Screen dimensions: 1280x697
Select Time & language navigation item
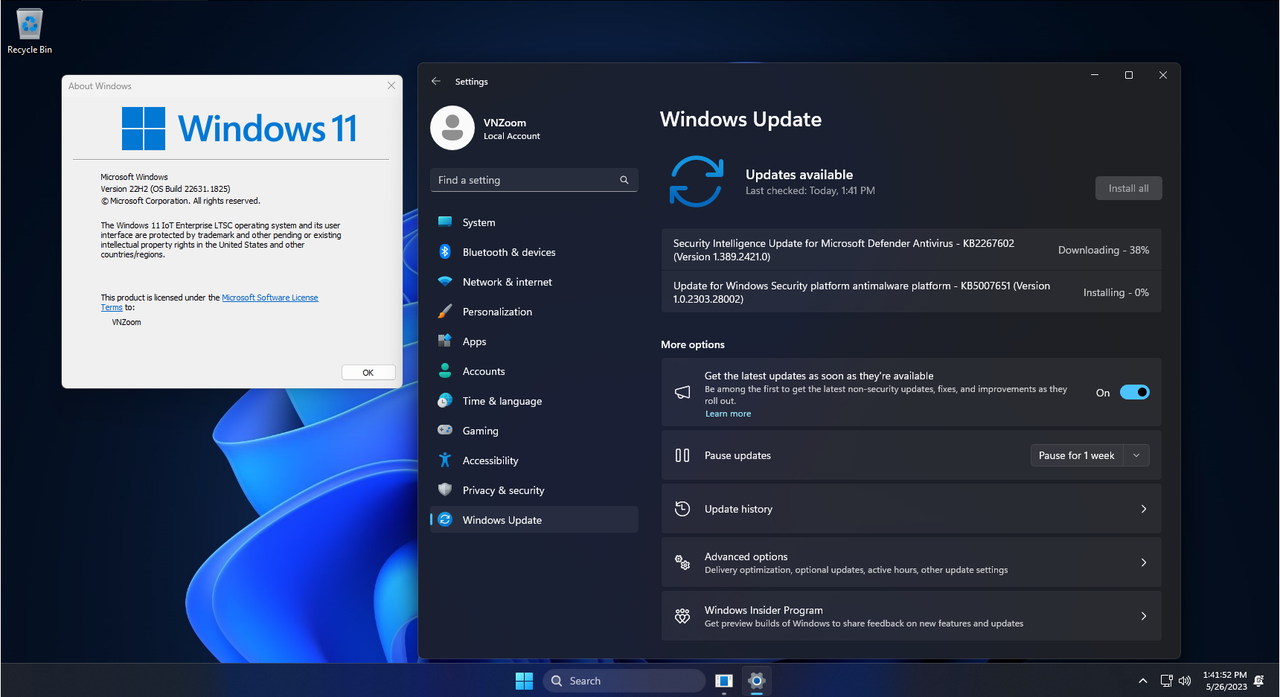pos(534,401)
